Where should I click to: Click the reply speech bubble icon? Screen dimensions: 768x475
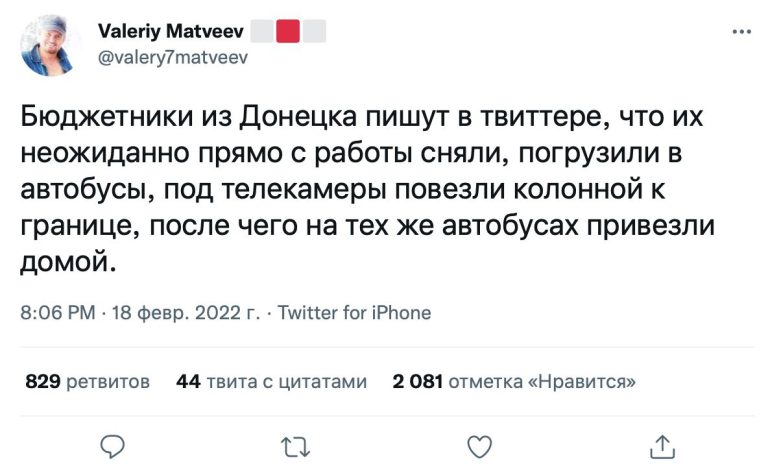coord(113,447)
